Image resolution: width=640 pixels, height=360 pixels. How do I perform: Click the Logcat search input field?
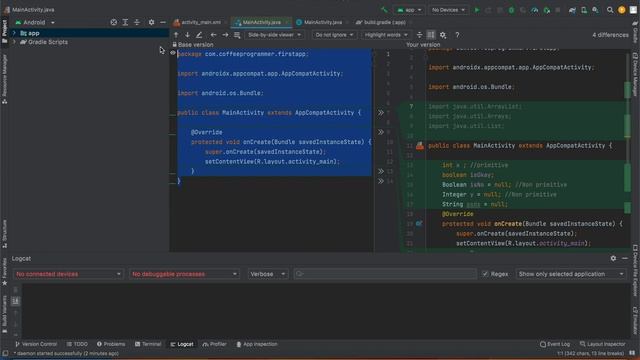click(385, 274)
